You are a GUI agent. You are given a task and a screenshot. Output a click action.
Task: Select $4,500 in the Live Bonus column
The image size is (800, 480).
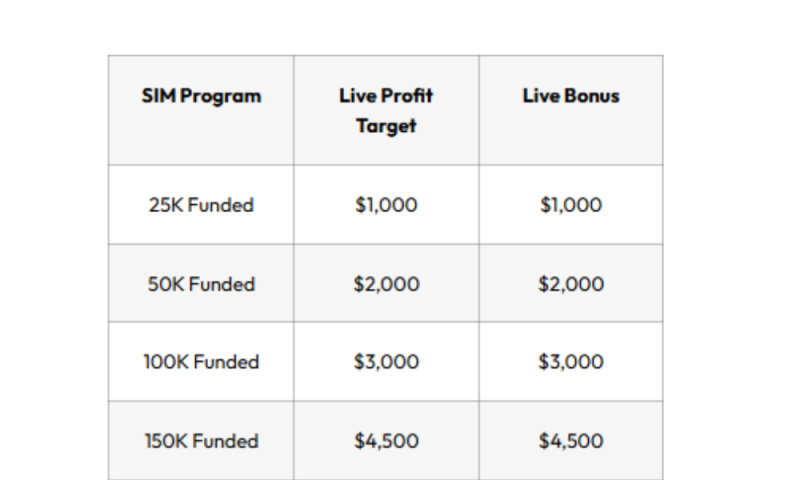click(571, 441)
